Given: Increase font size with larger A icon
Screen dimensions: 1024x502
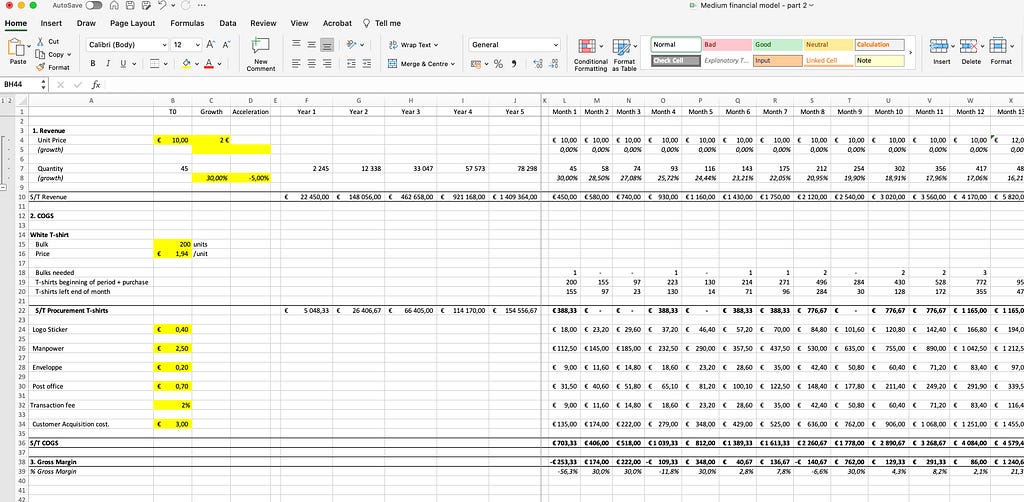Looking at the screenshot, I should click(211, 44).
